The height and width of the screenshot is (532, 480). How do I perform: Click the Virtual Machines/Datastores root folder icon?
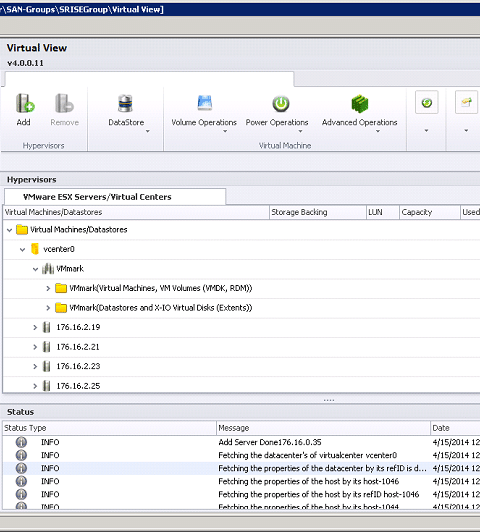(22, 230)
